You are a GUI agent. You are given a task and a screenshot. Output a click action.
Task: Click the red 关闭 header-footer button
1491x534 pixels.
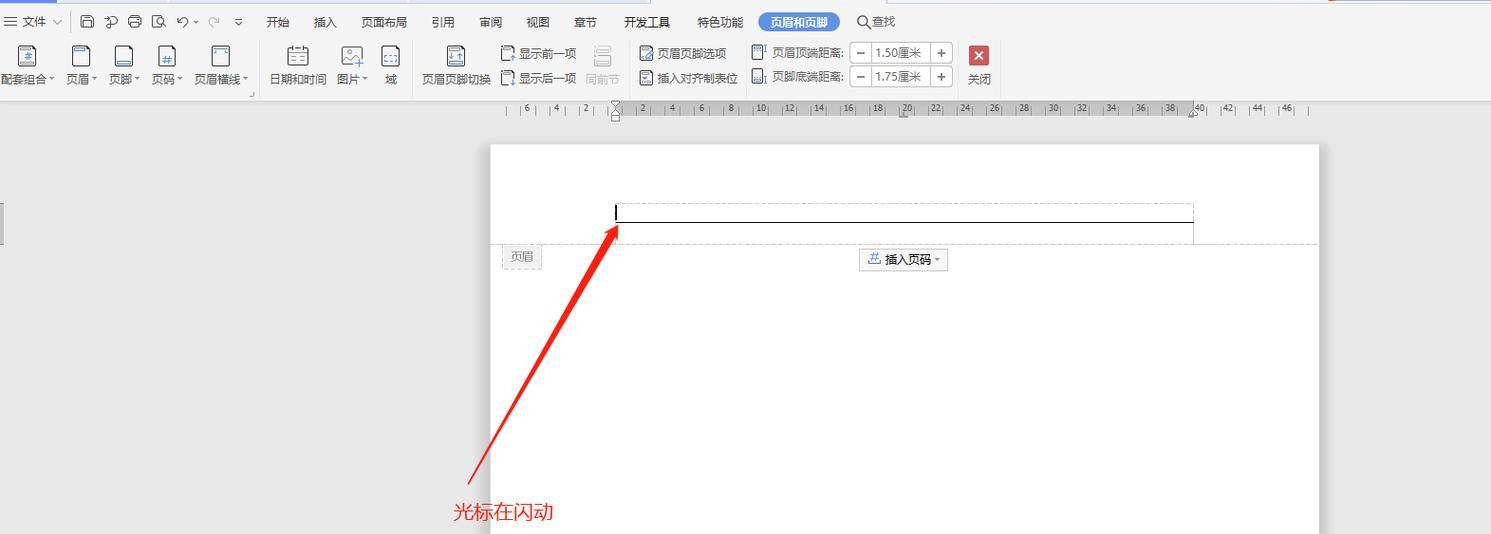(x=979, y=56)
